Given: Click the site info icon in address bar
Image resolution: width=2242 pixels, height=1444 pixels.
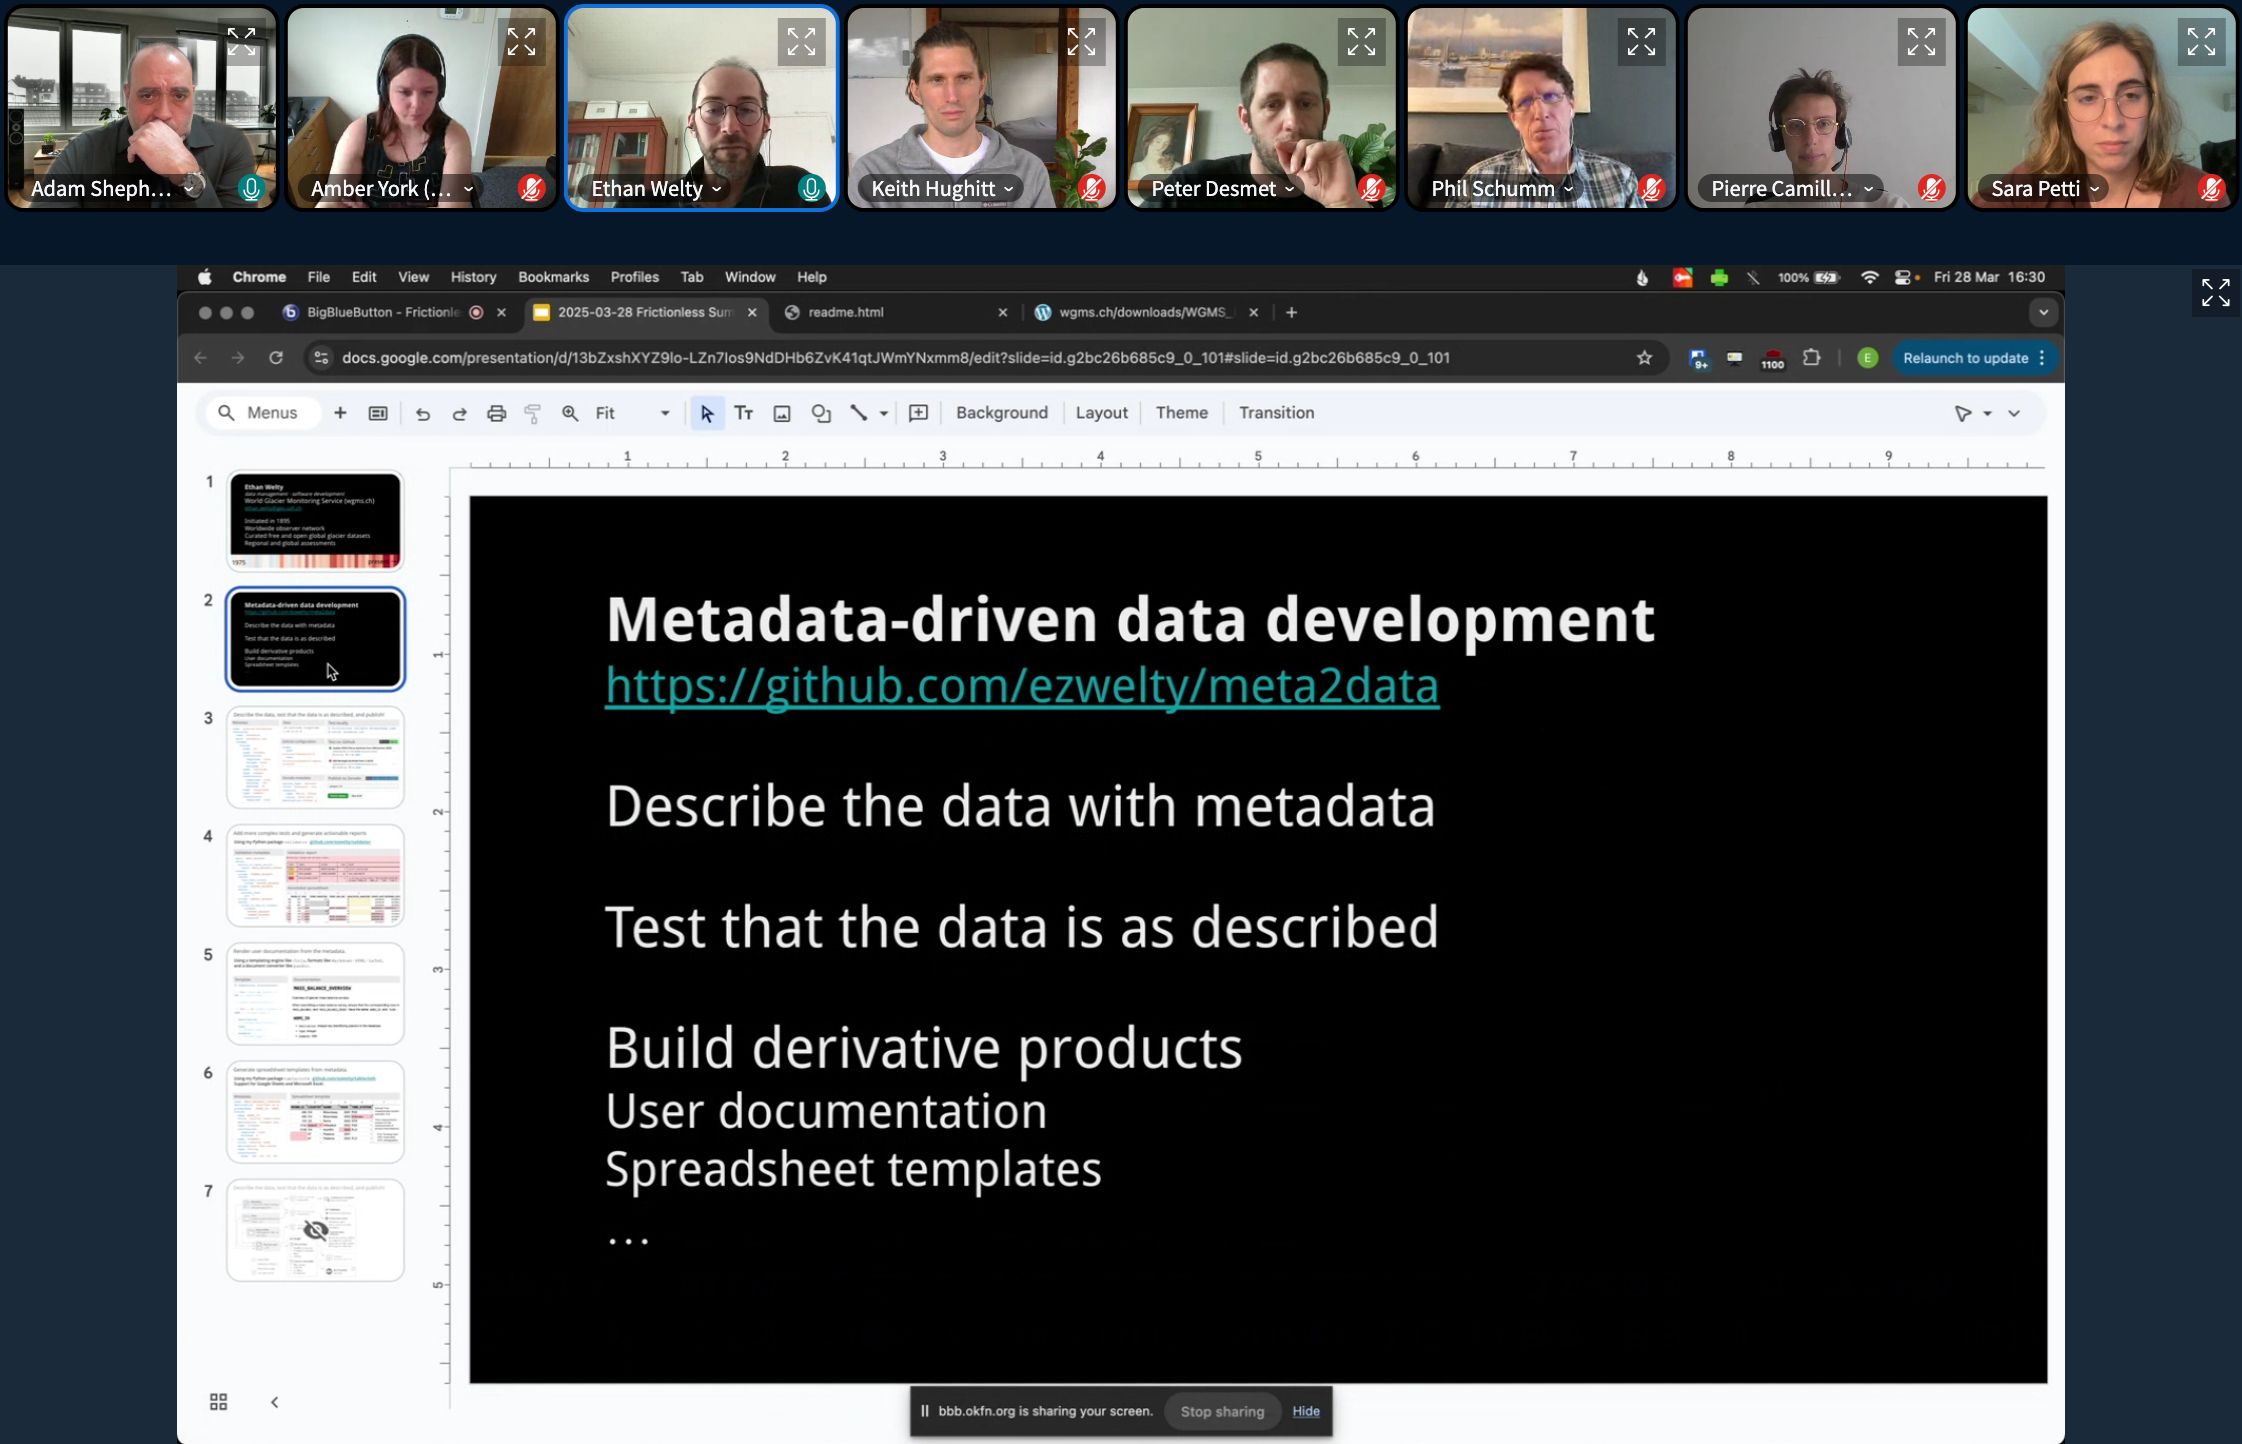Looking at the screenshot, I should (x=321, y=358).
